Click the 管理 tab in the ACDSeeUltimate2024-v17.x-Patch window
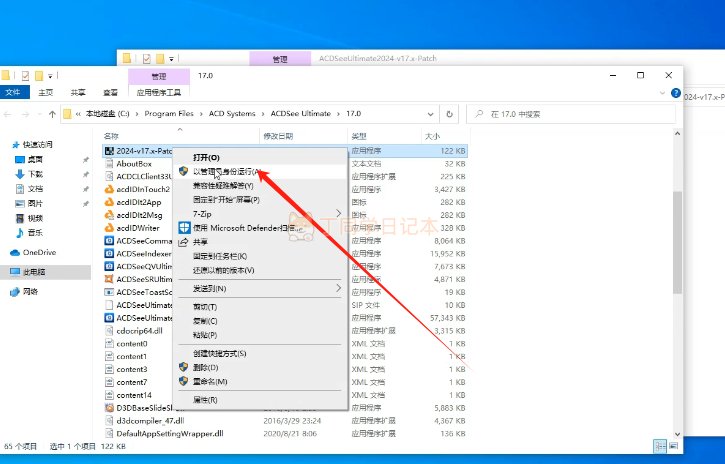The width and height of the screenshot is (725, 464). [280, 59]
